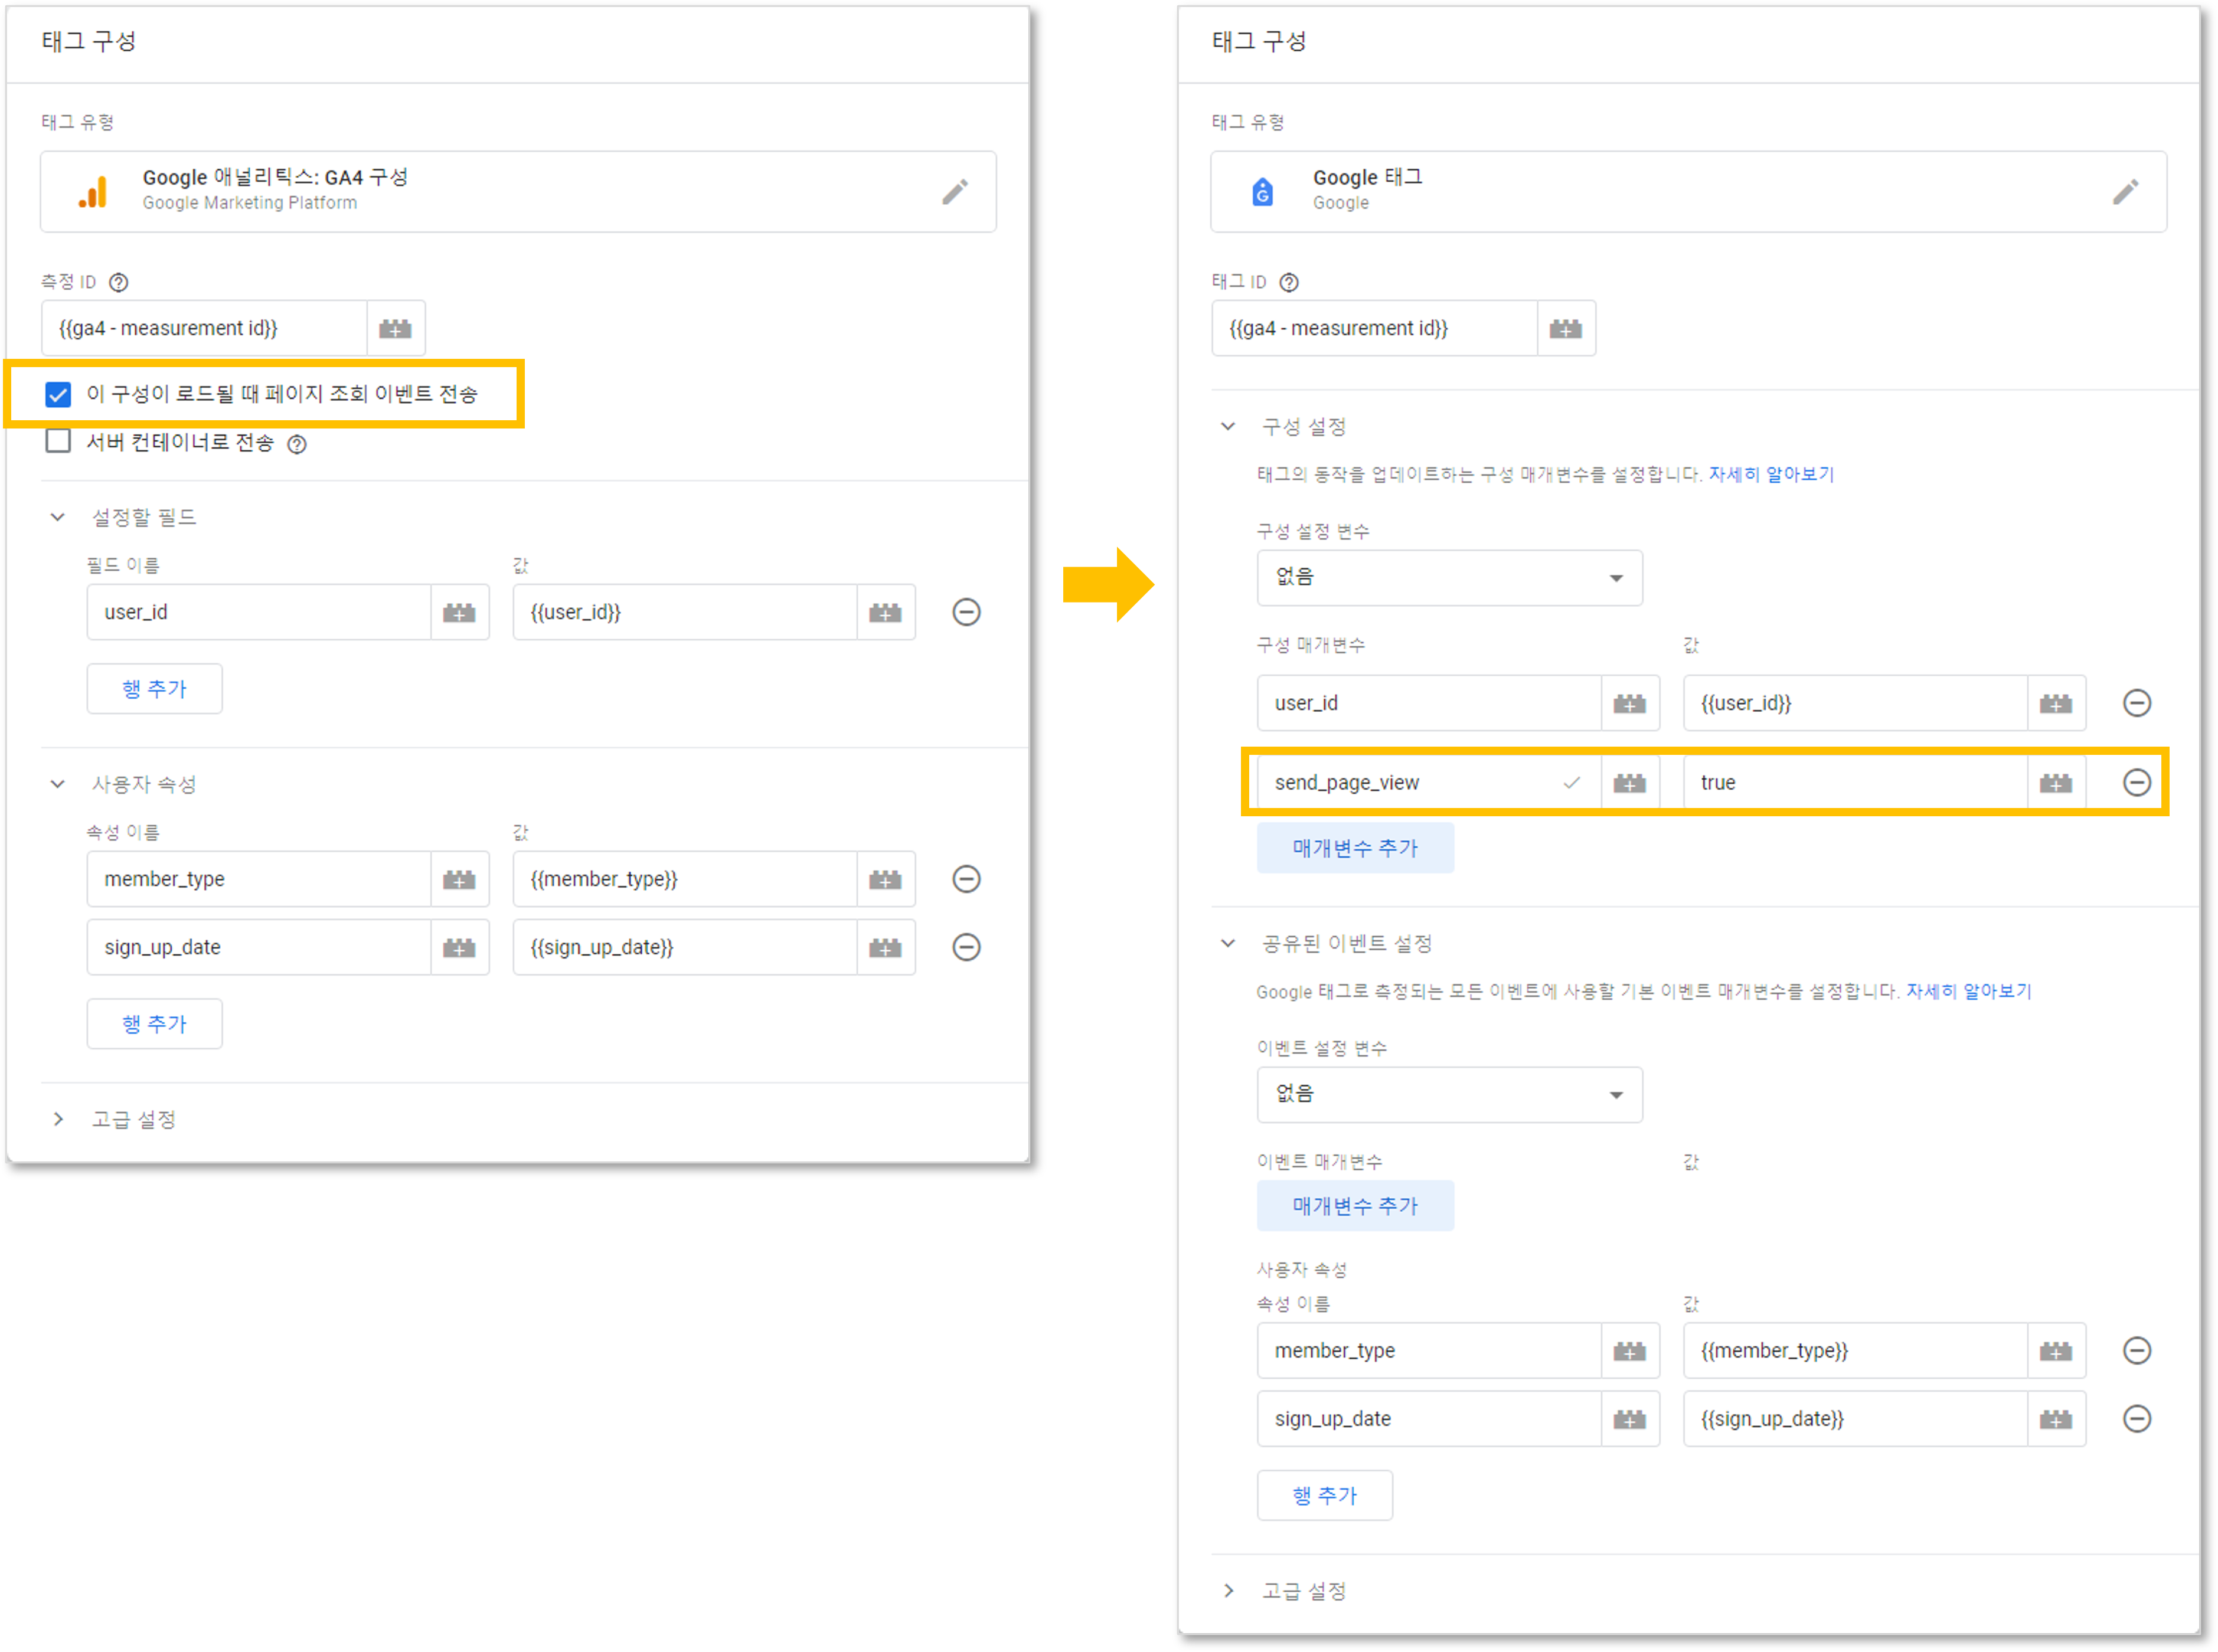
Task: Insert variable for left {{sign_up_date}} value
Action: pyautogui.click(x=886, y=947)
